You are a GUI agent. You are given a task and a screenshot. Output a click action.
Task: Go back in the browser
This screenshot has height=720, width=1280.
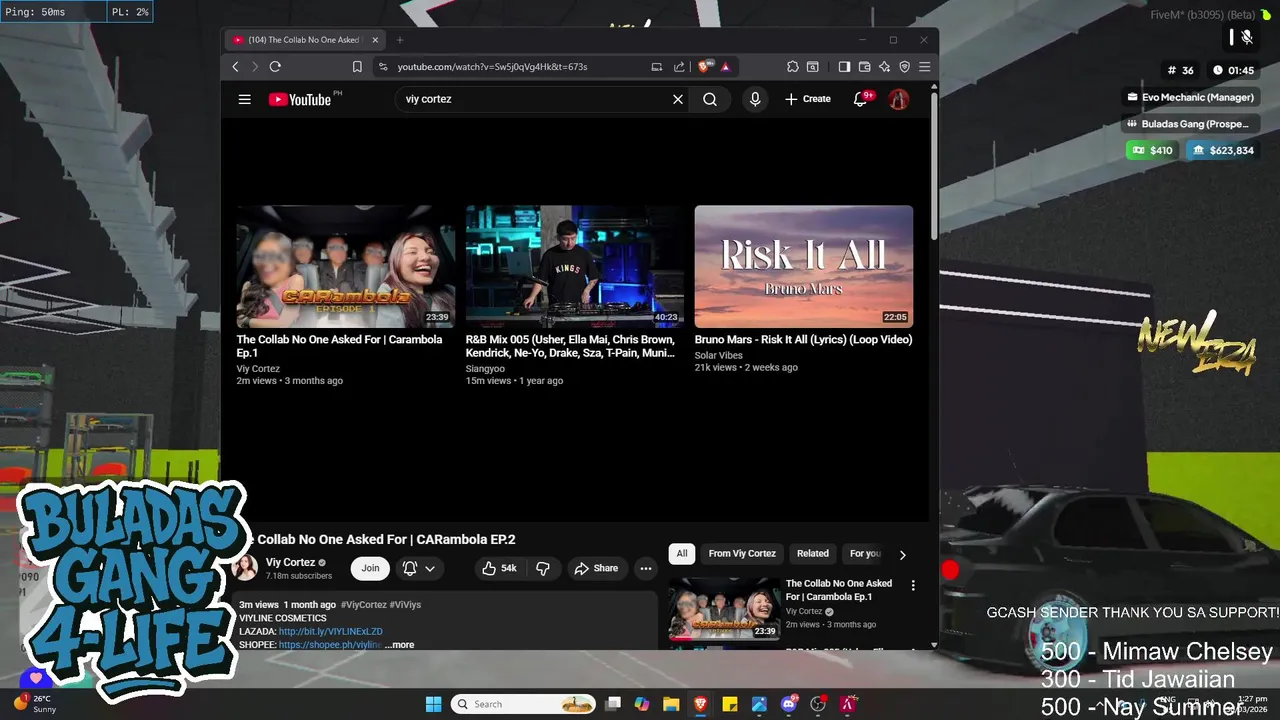(236, 67)
